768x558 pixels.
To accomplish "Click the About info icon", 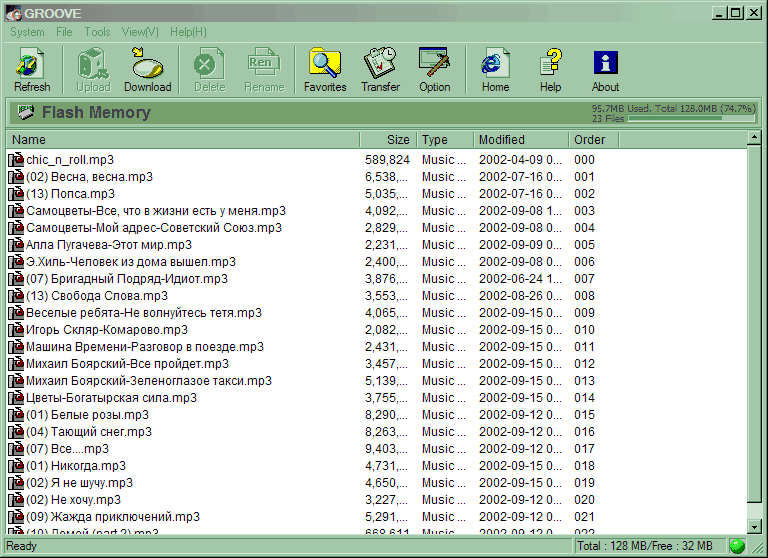I will tap(605, 70).
